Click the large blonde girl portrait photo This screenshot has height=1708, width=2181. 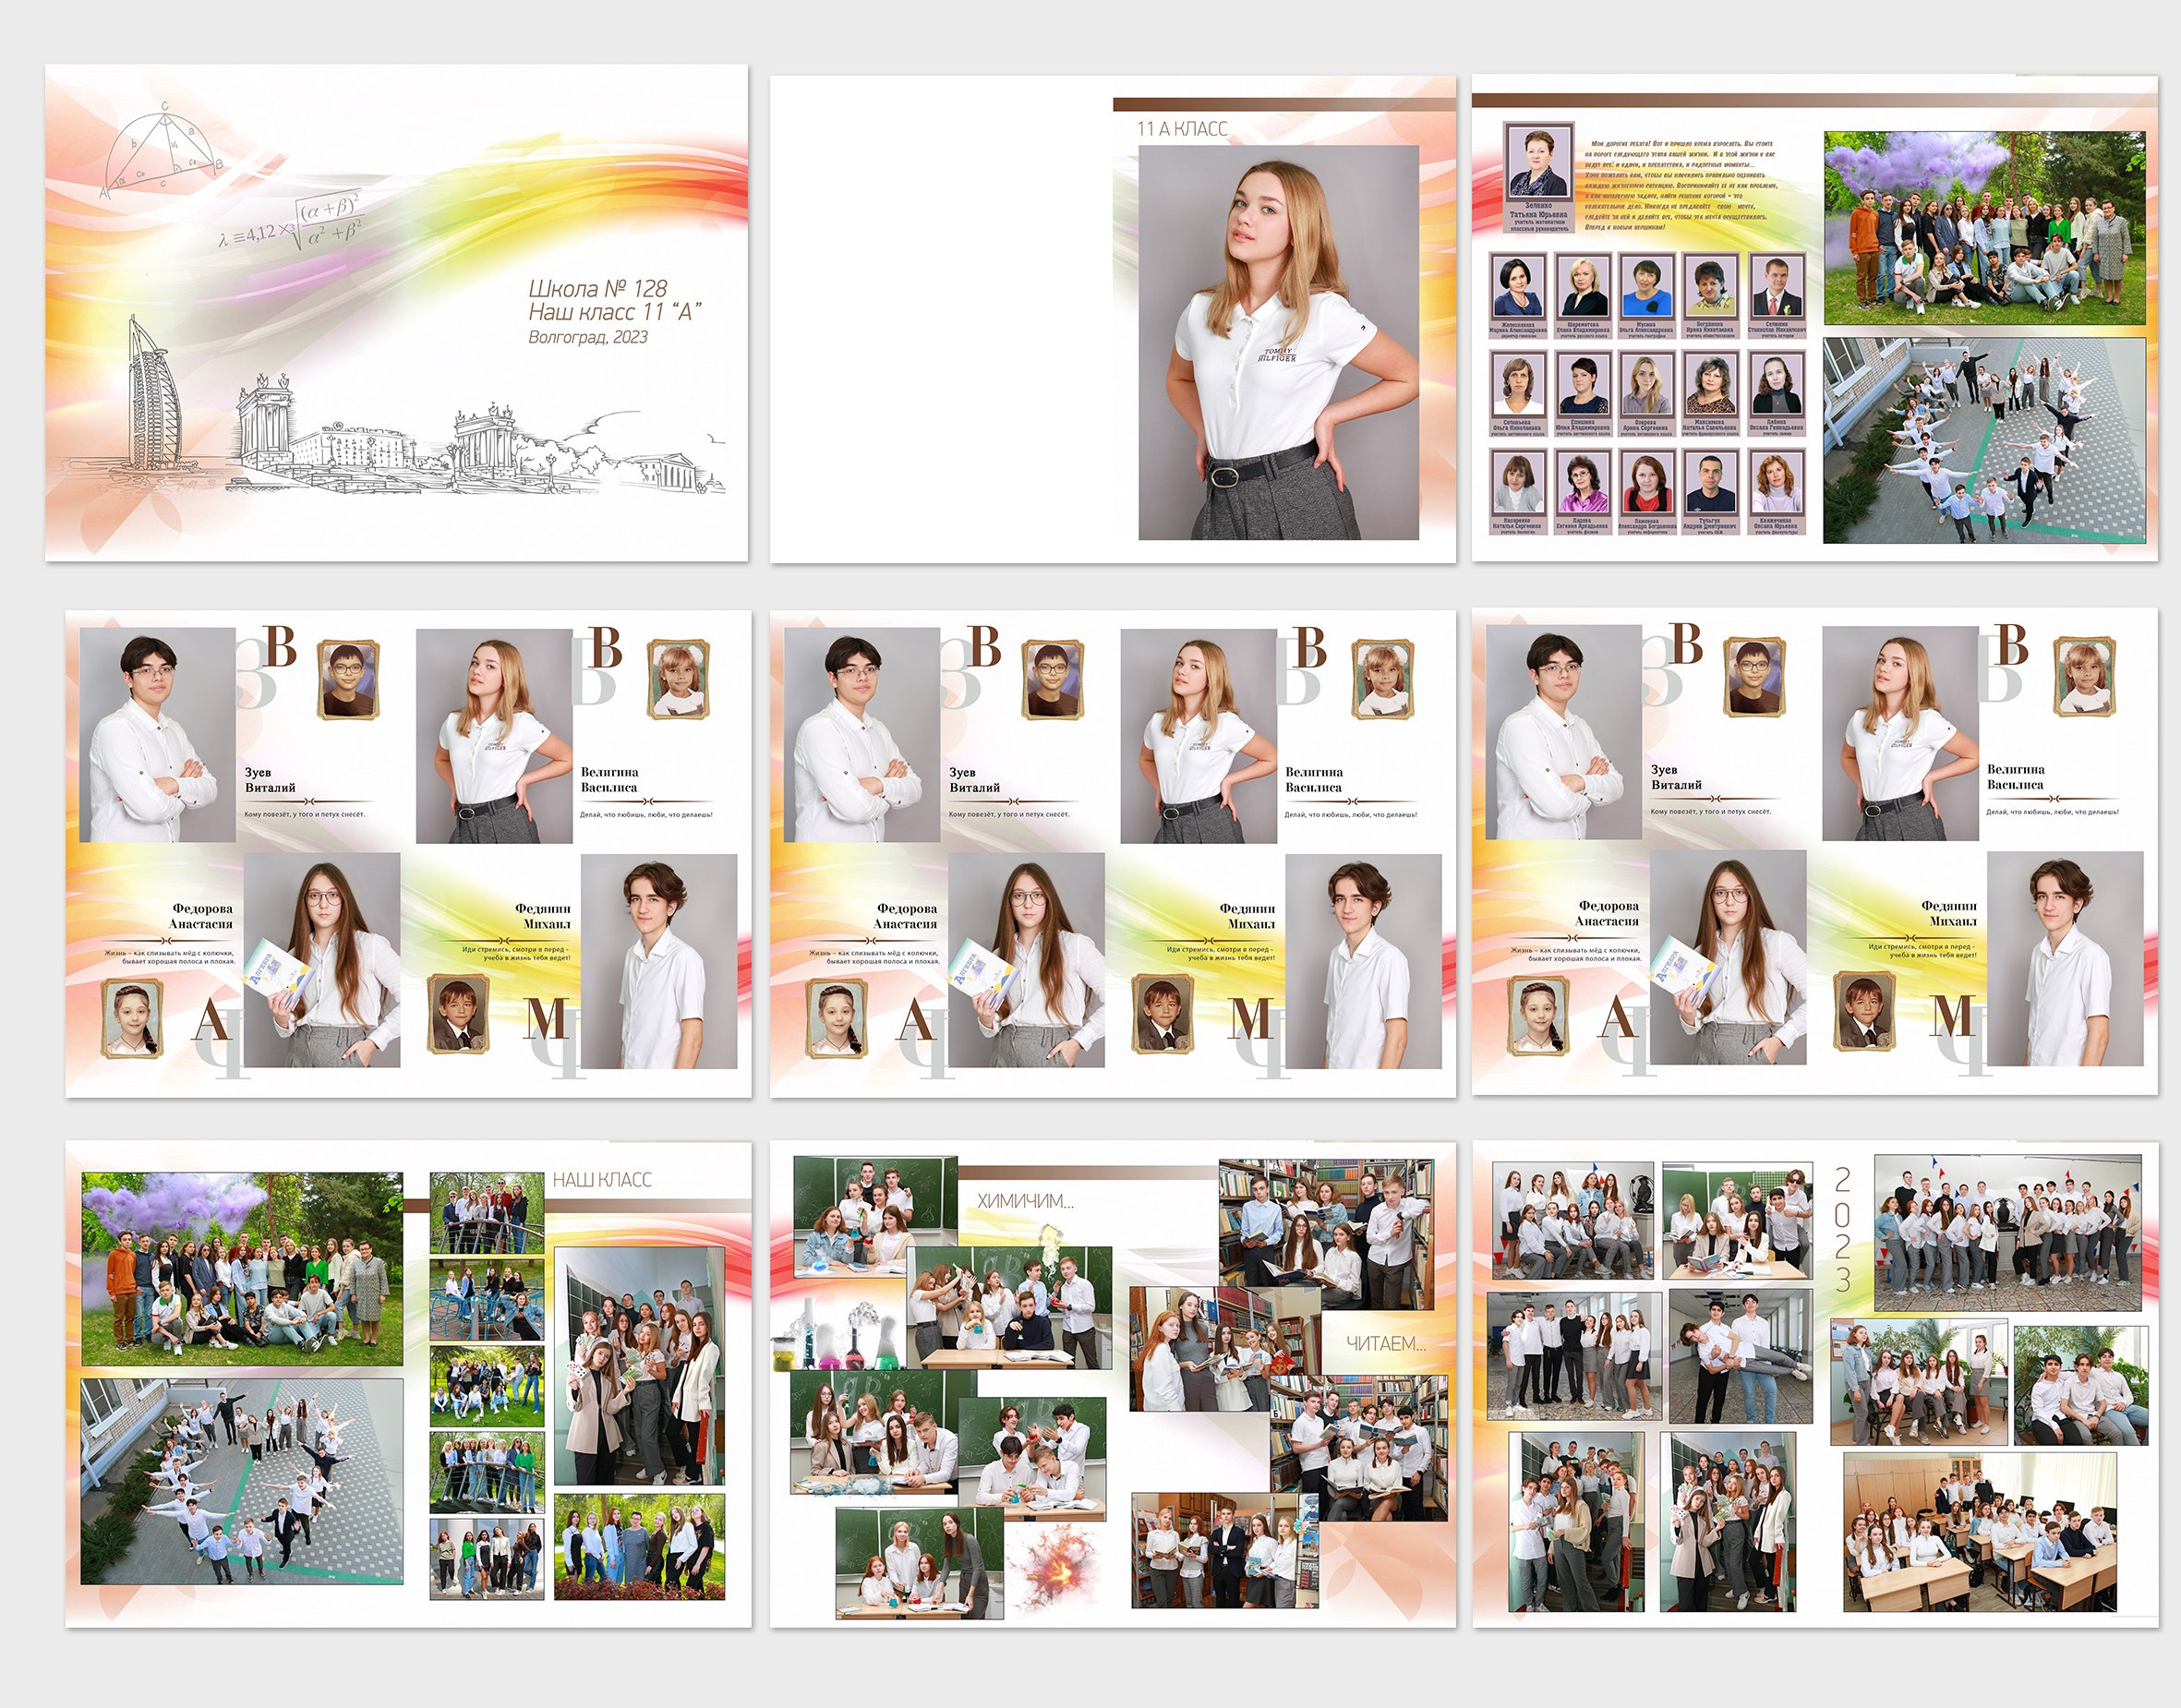(1278, 342)
